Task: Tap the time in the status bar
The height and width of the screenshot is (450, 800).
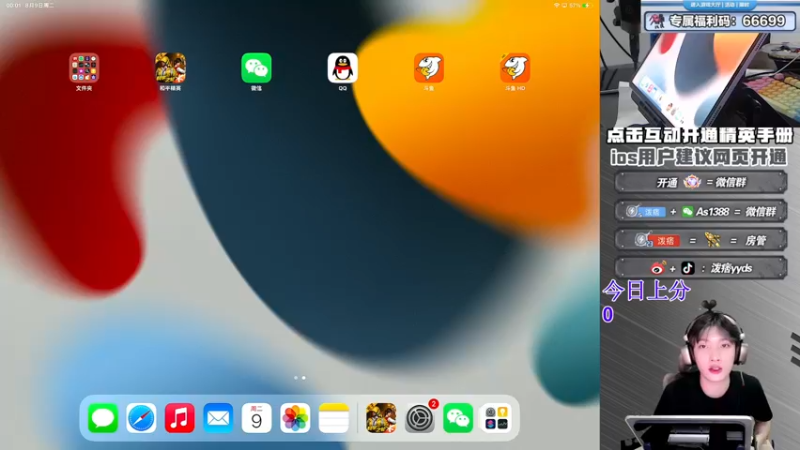Action: coord(14,5)
